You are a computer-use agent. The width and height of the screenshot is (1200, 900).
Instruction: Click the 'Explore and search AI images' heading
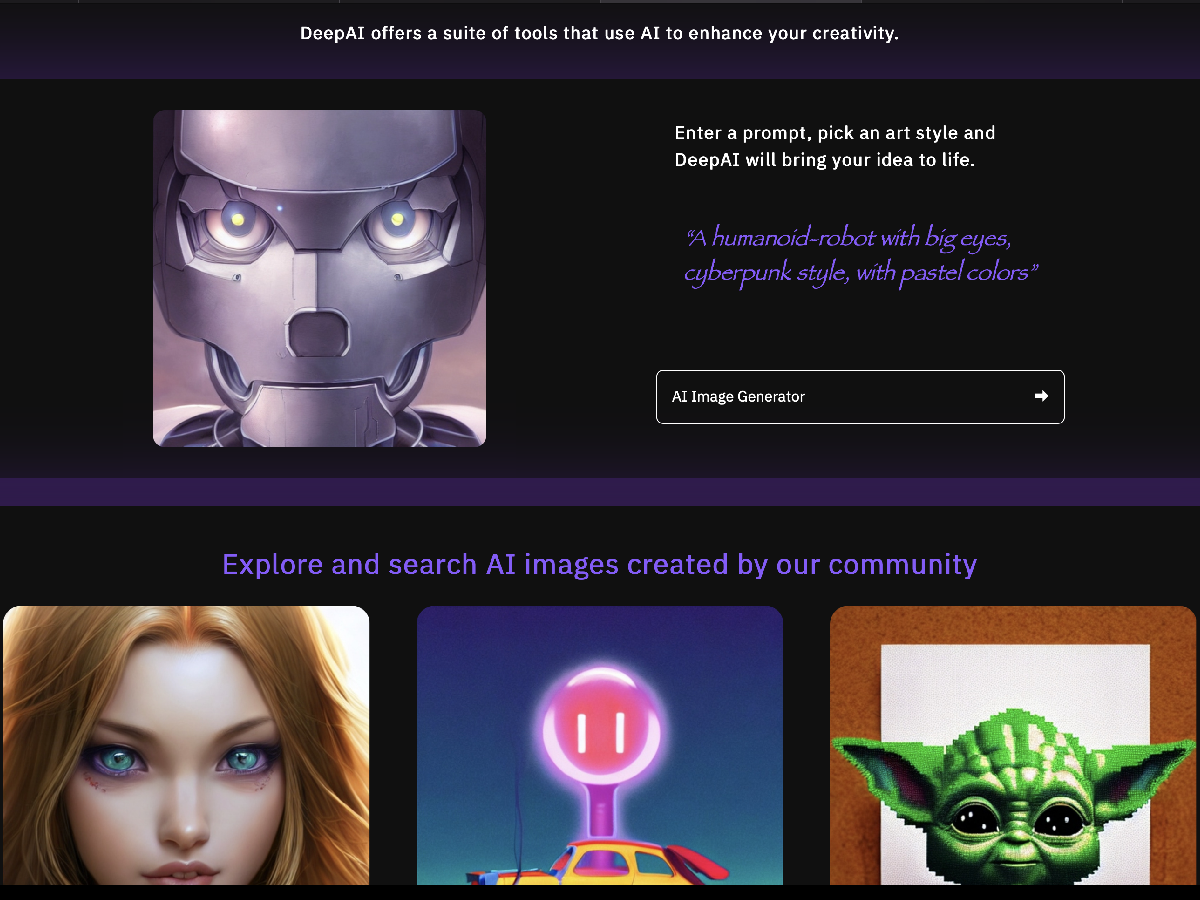click(x=599, y=564)
